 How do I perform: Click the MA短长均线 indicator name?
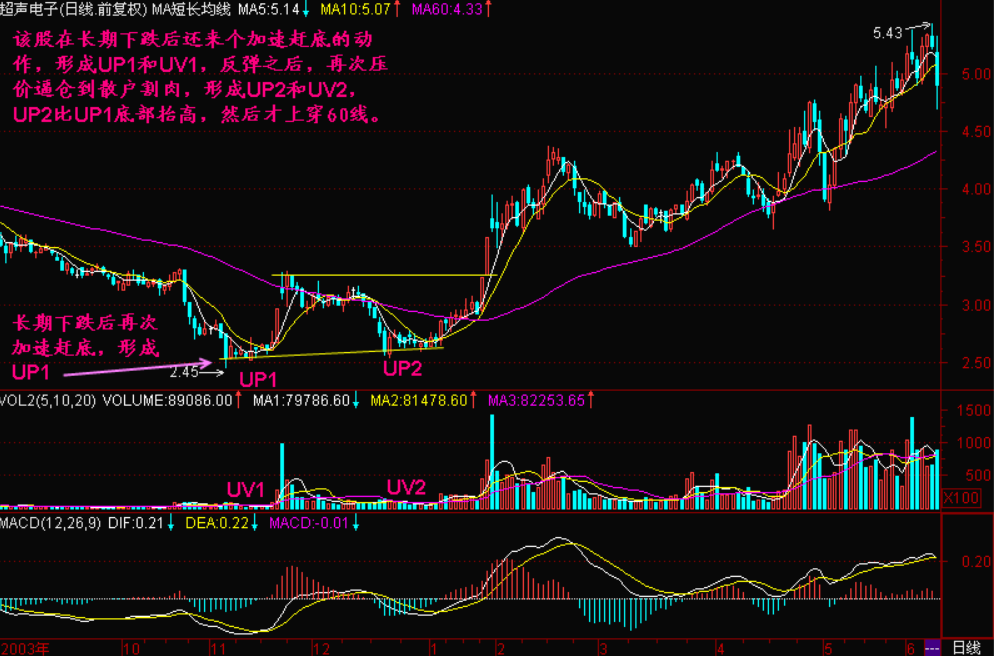tap(198, 9)
